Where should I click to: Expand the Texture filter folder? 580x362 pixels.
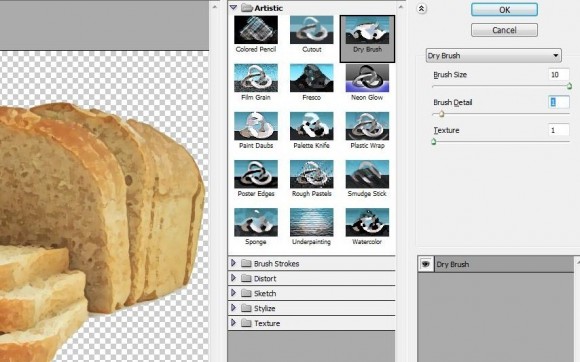tap(233, 322)
